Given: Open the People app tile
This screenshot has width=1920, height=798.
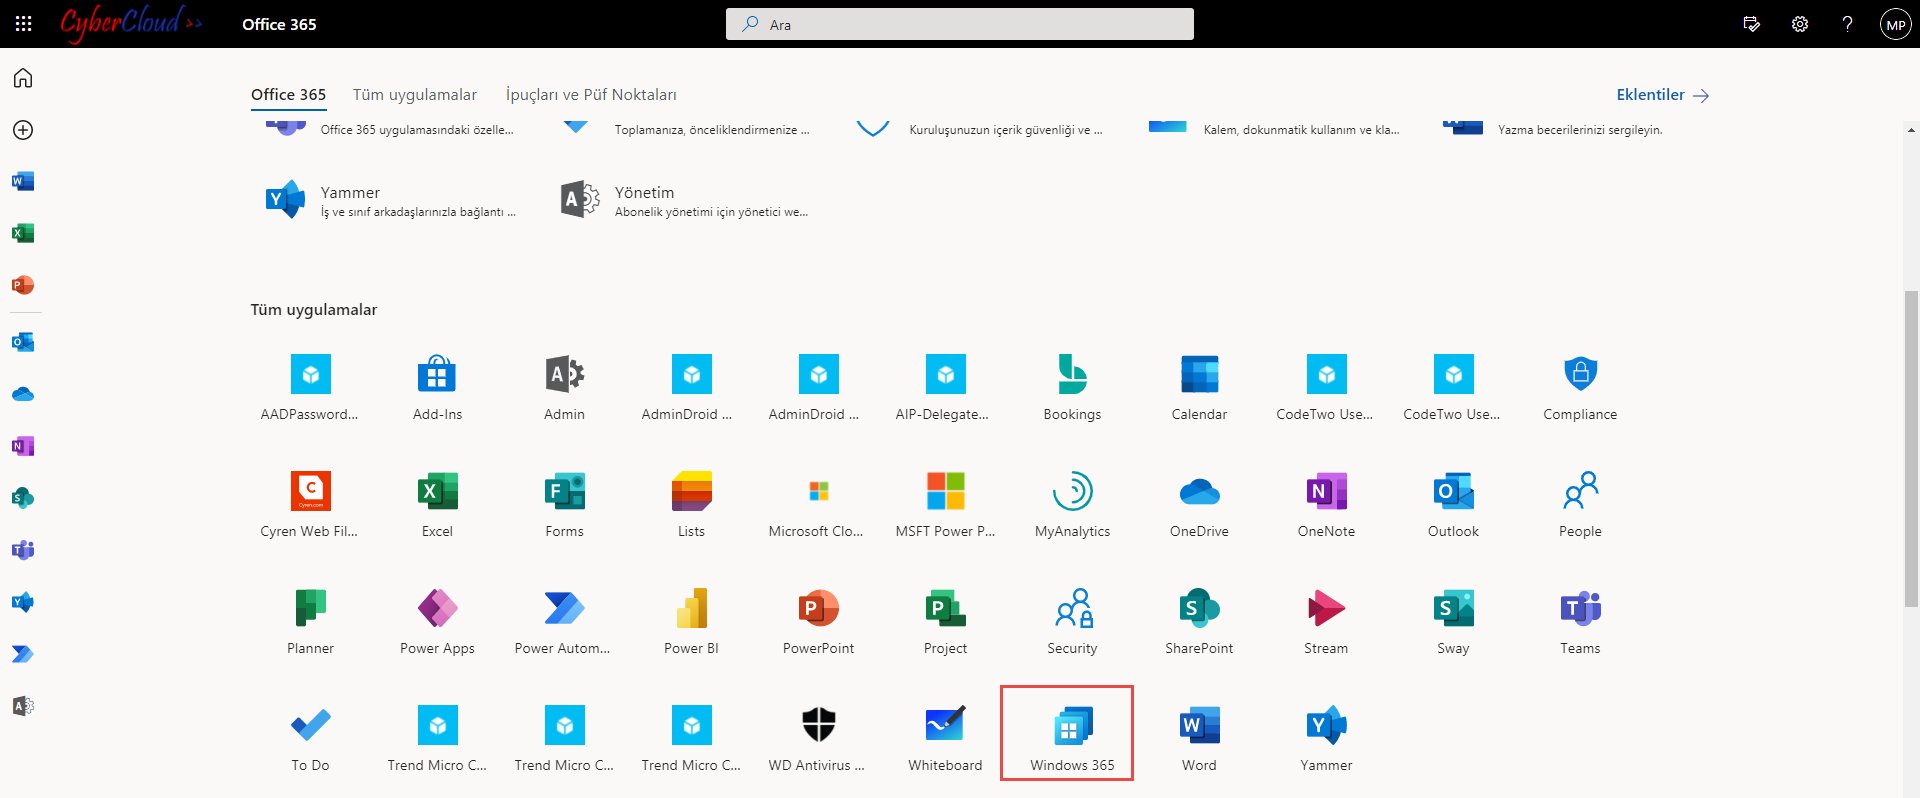Looking at the screenshot, I should pos(1580,505).
